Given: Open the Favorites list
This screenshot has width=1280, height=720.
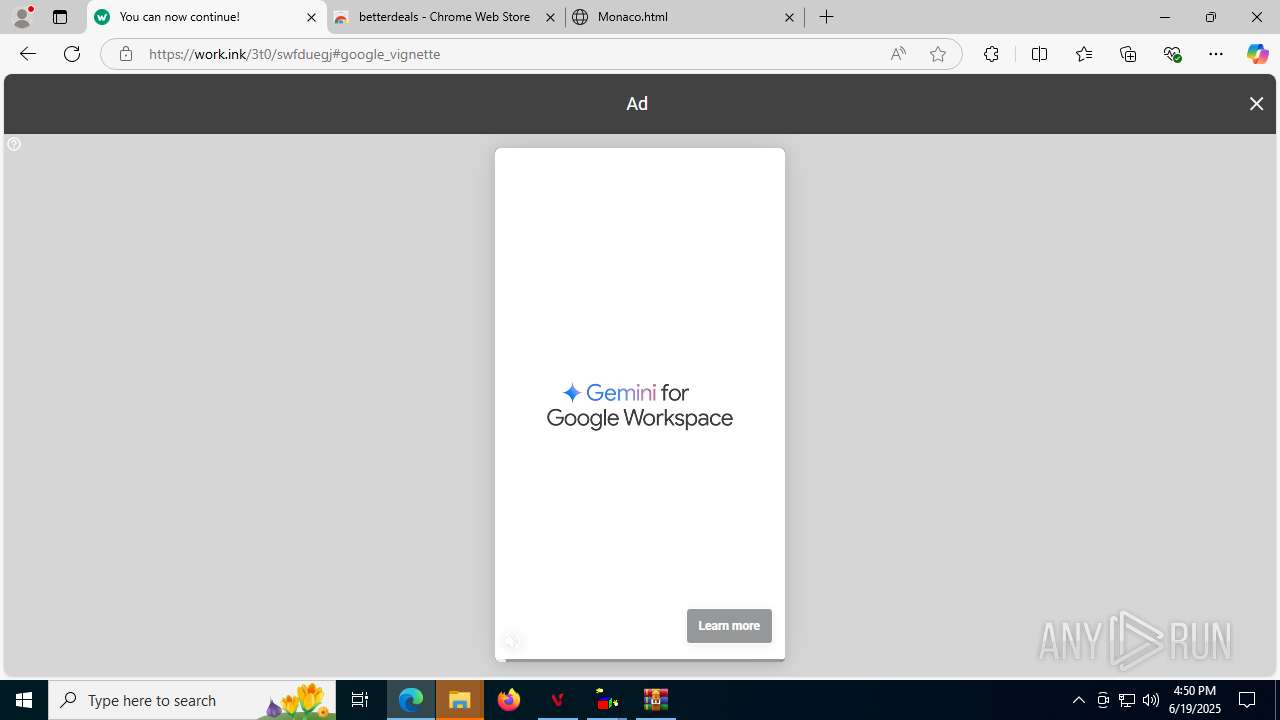Looking at the screenshot, I should point(1084,54).
